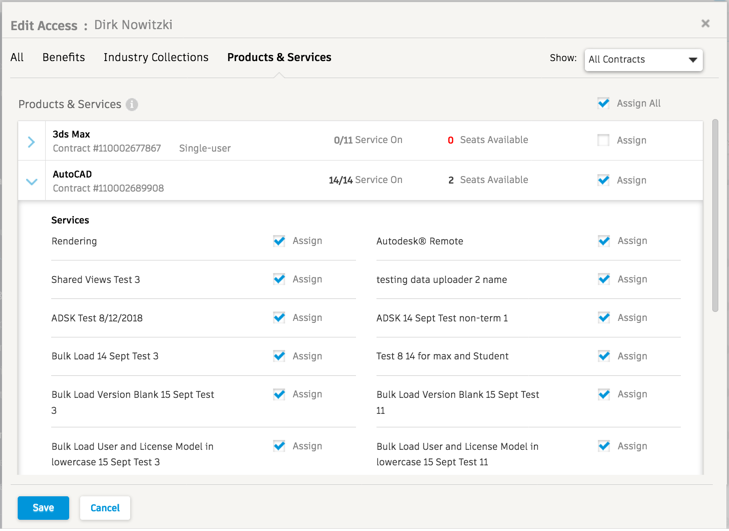Screen dimensions: 729x531
Task: Click the 0/11 Service On text
Action: (368, 140)
